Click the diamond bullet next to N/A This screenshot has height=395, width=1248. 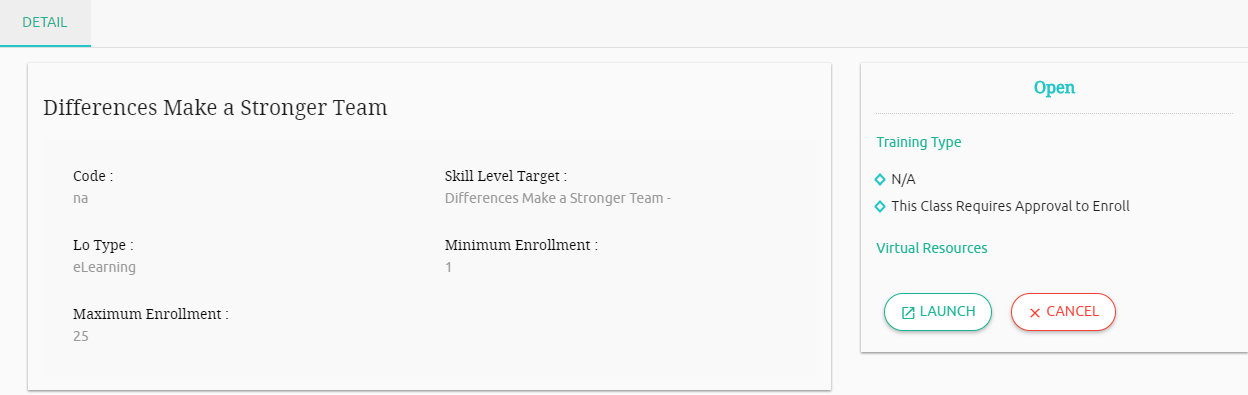pyautogui.click(x=880, y=179)
